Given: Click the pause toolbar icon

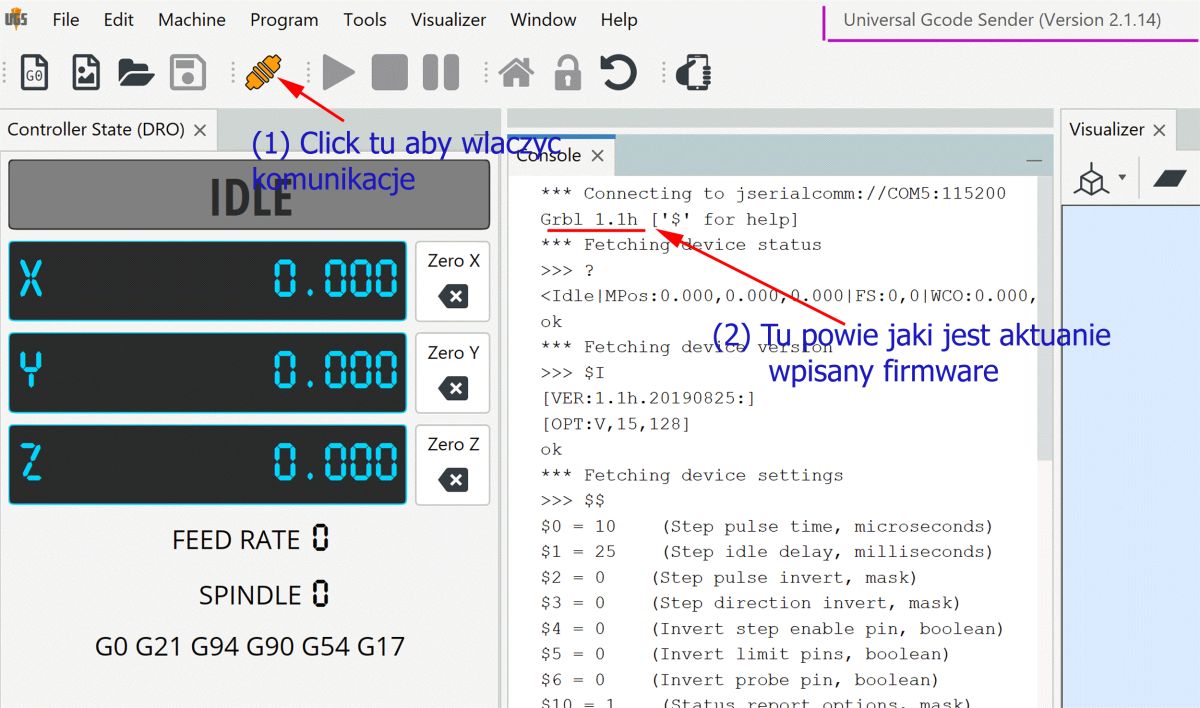Looking at the screenshot, I should pyautogui.click(x=440, y=73).
